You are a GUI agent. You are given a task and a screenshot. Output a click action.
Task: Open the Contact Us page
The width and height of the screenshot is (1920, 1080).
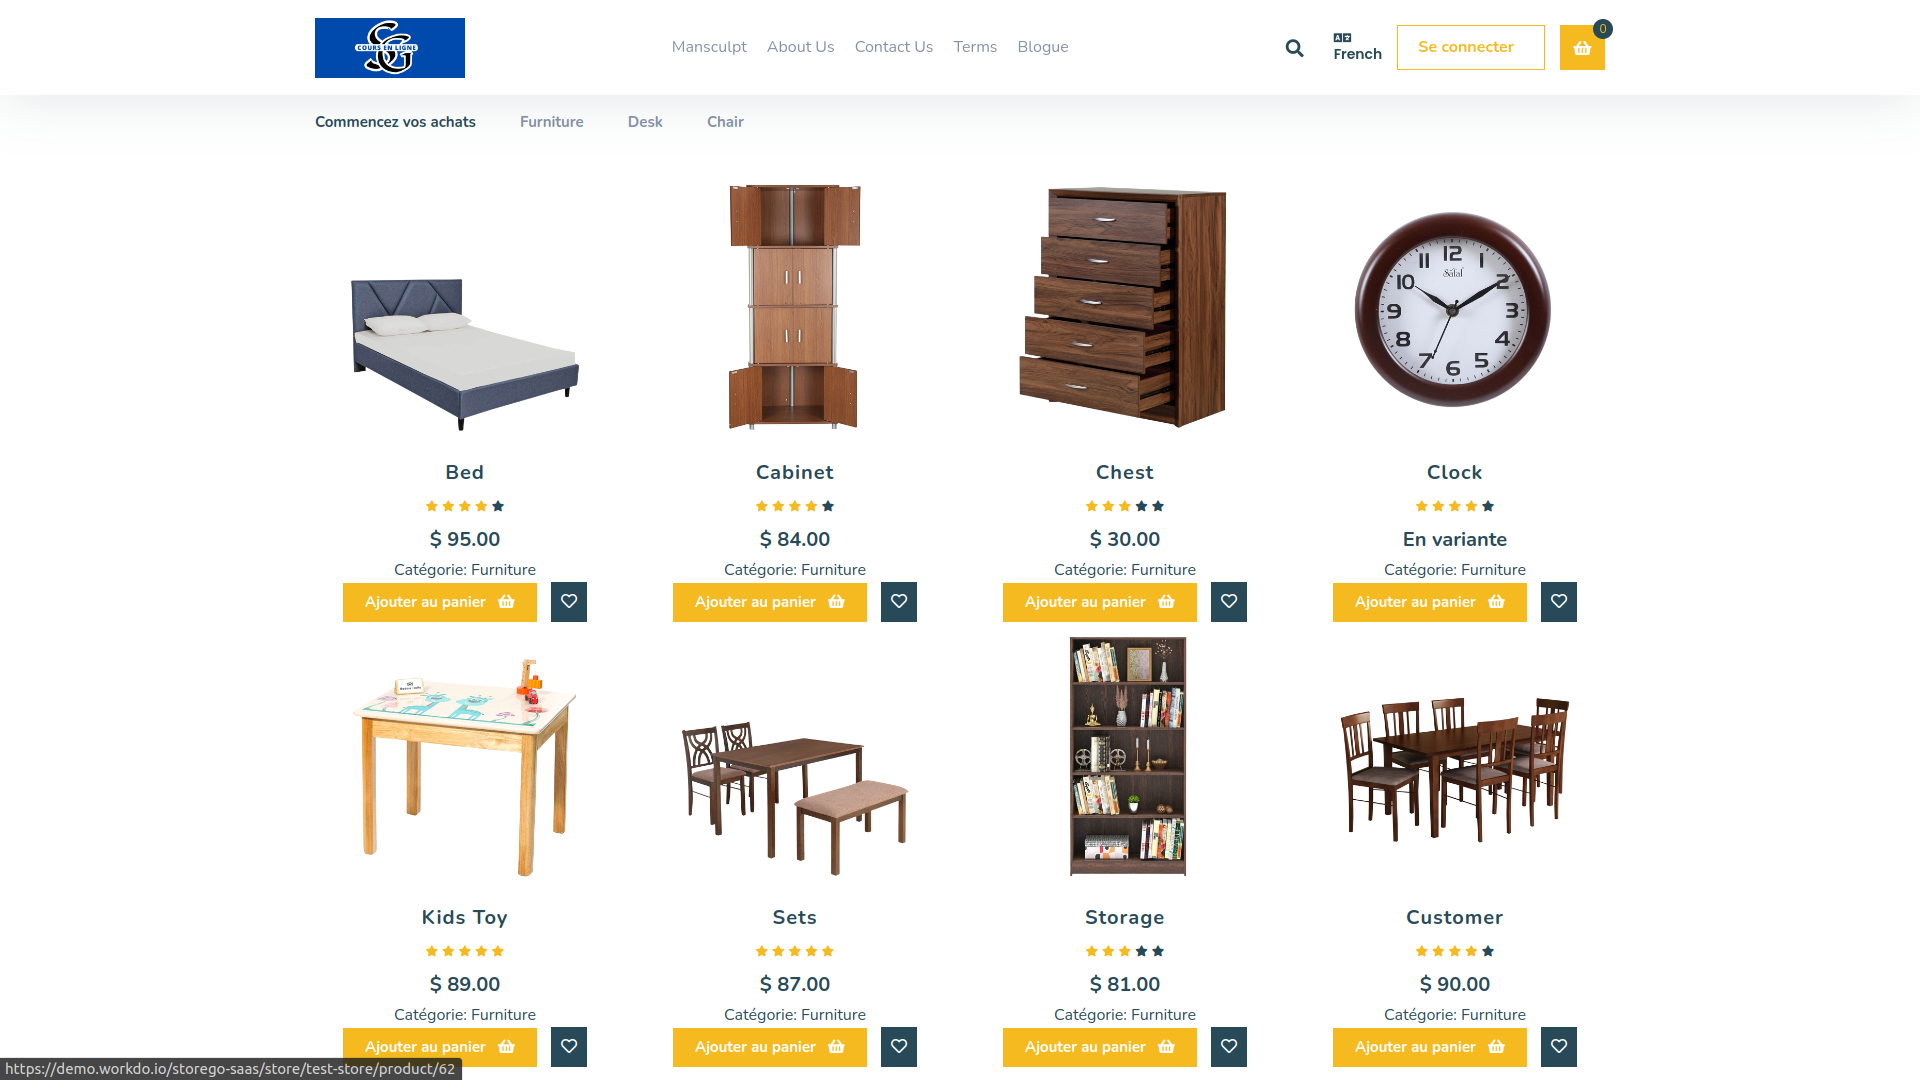894,47
